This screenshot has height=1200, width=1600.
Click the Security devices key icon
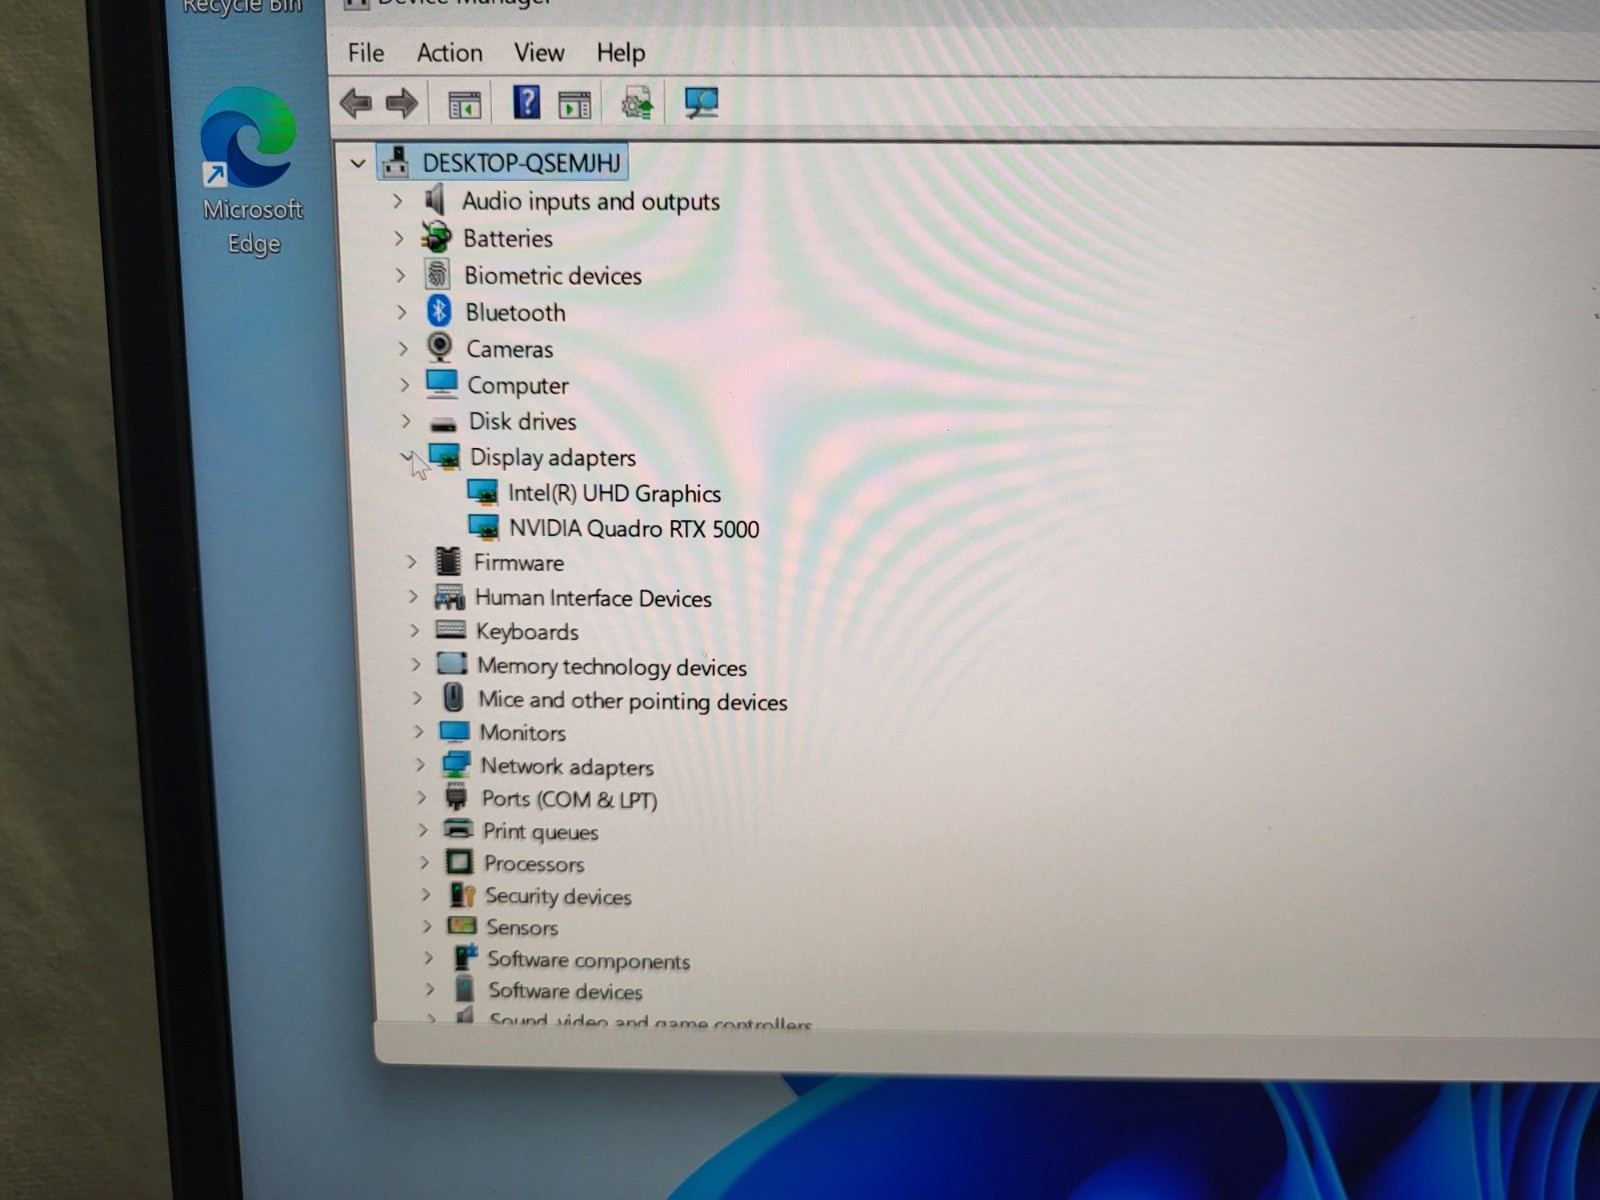pos(462,894)
